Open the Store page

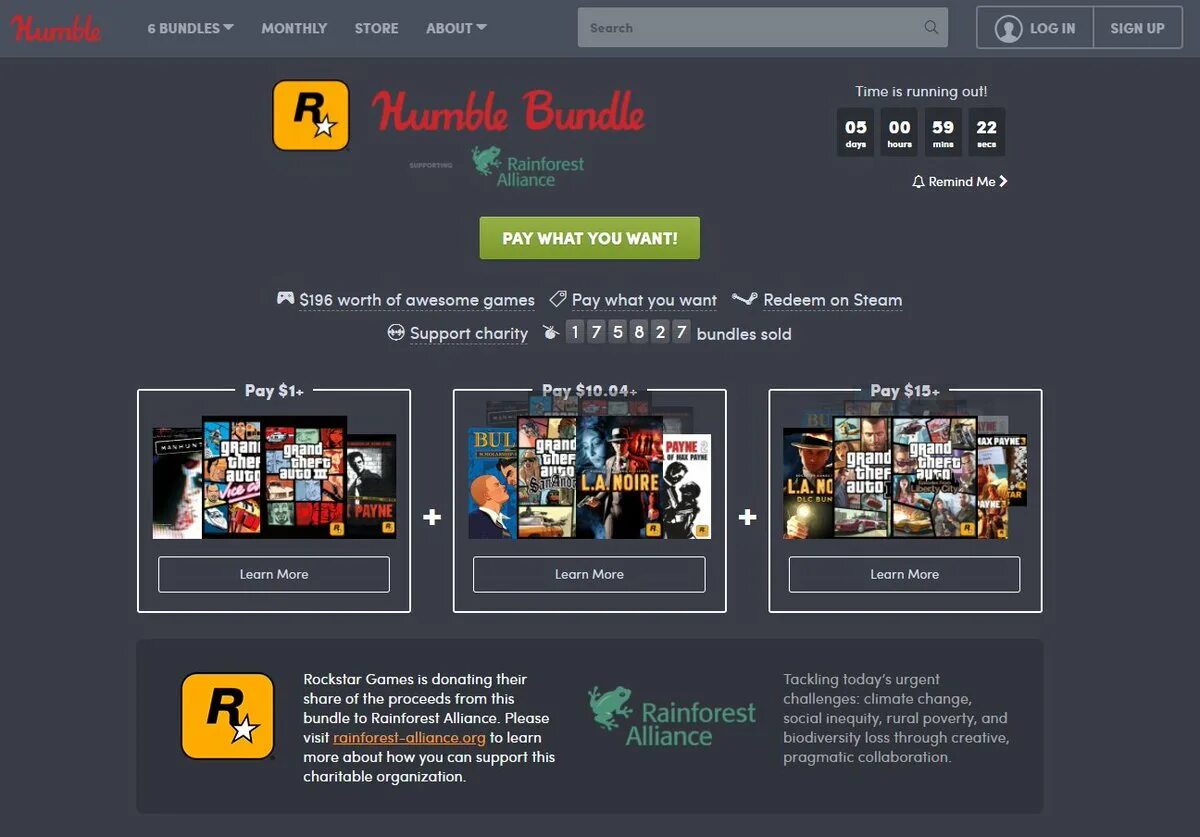(x=376, y=28)
